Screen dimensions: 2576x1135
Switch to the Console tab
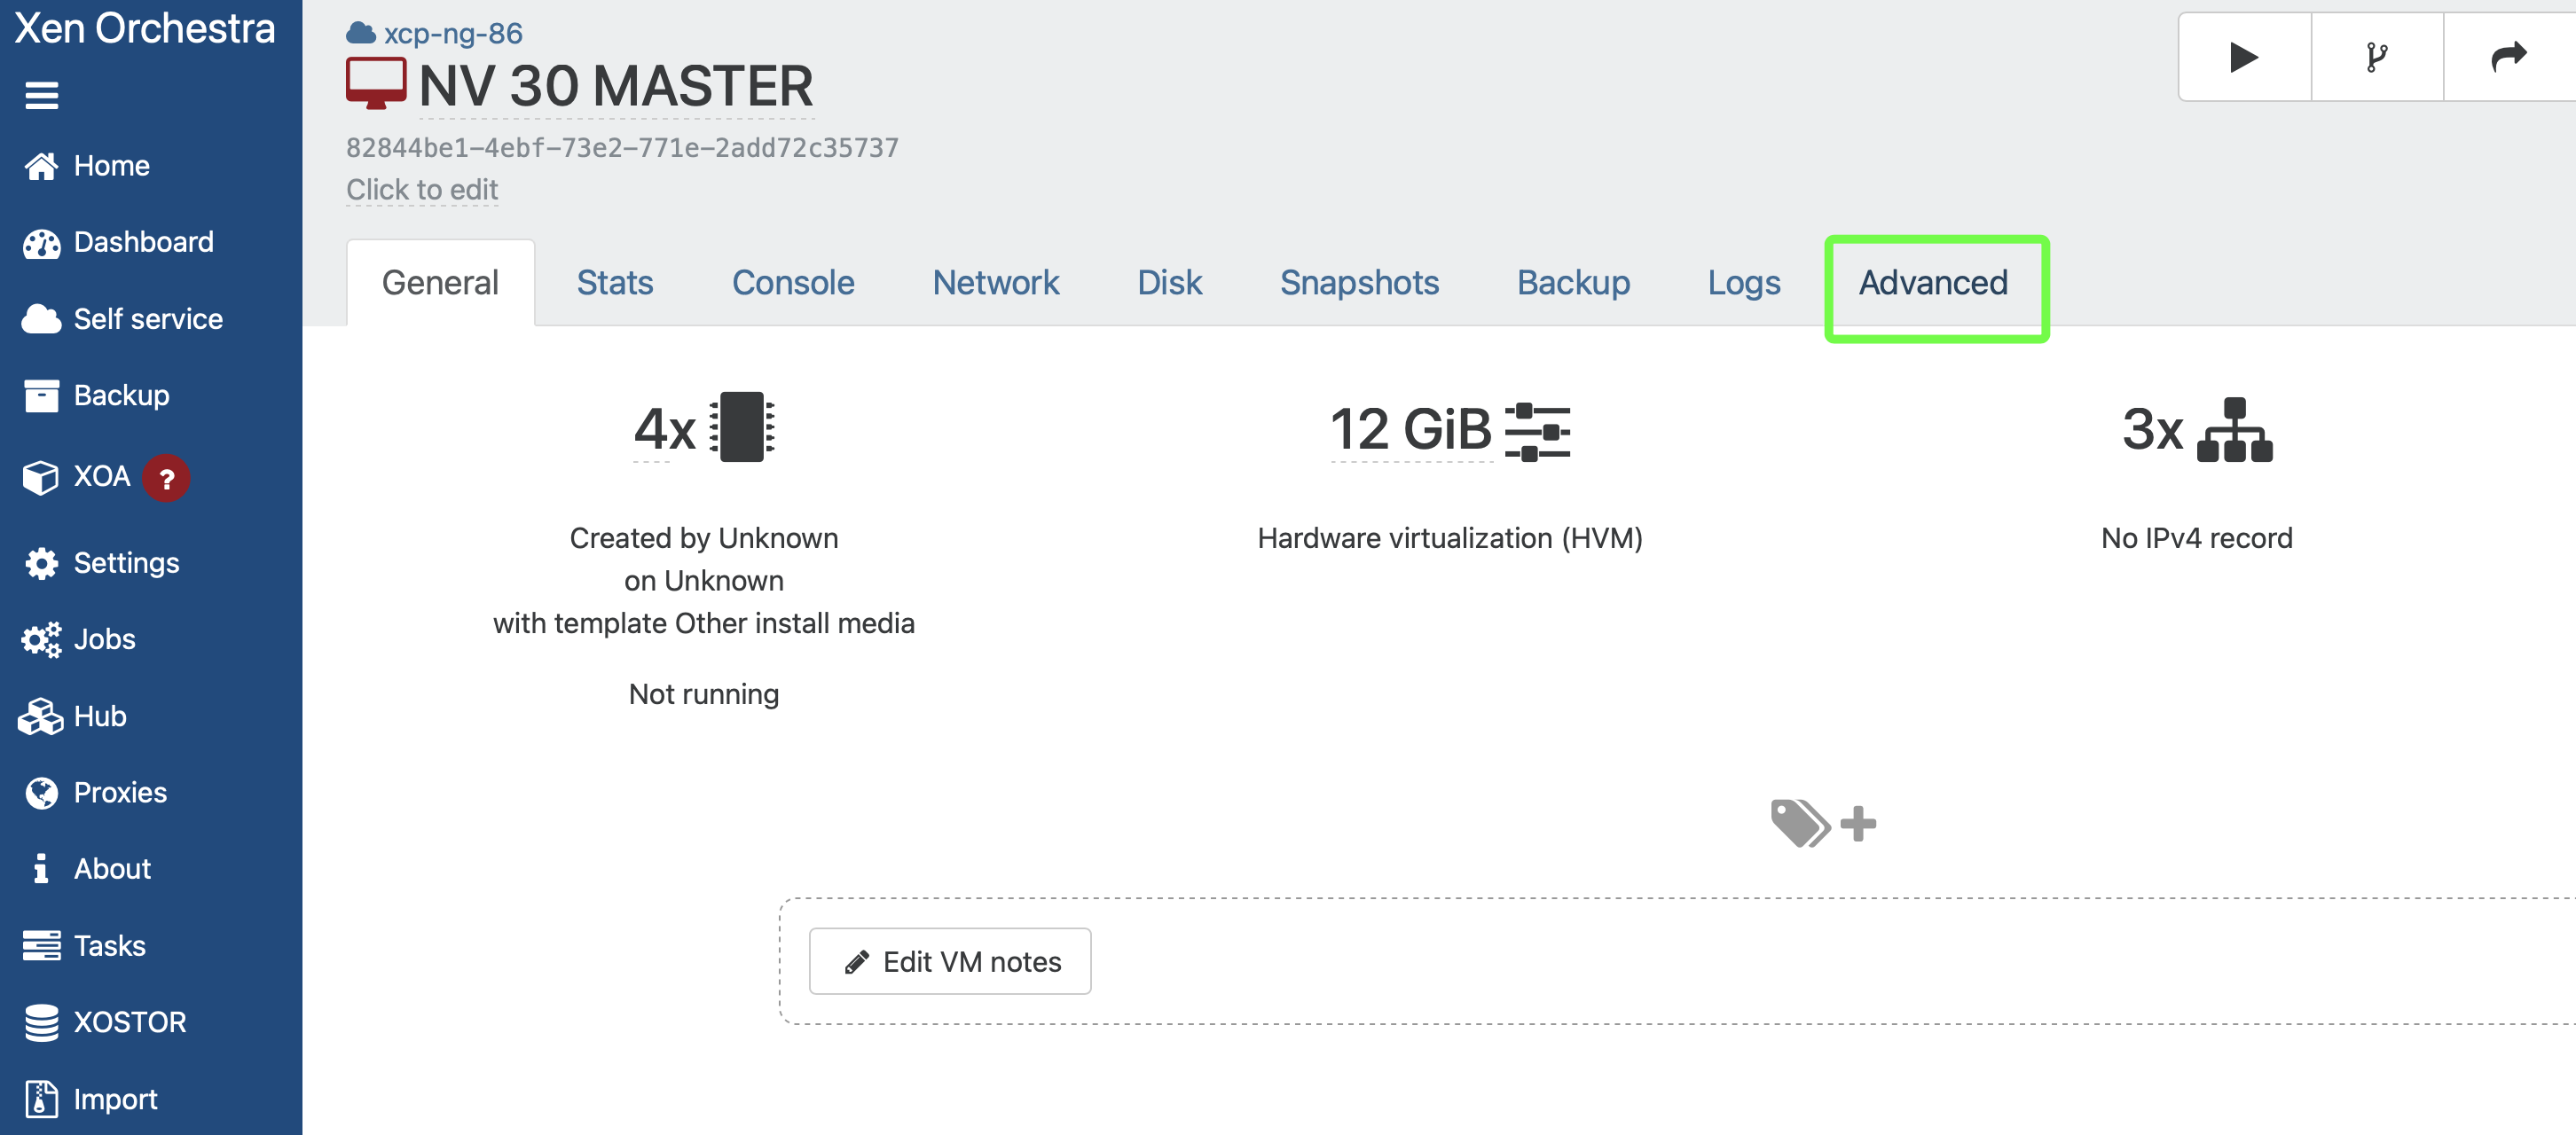pos(792,283)
